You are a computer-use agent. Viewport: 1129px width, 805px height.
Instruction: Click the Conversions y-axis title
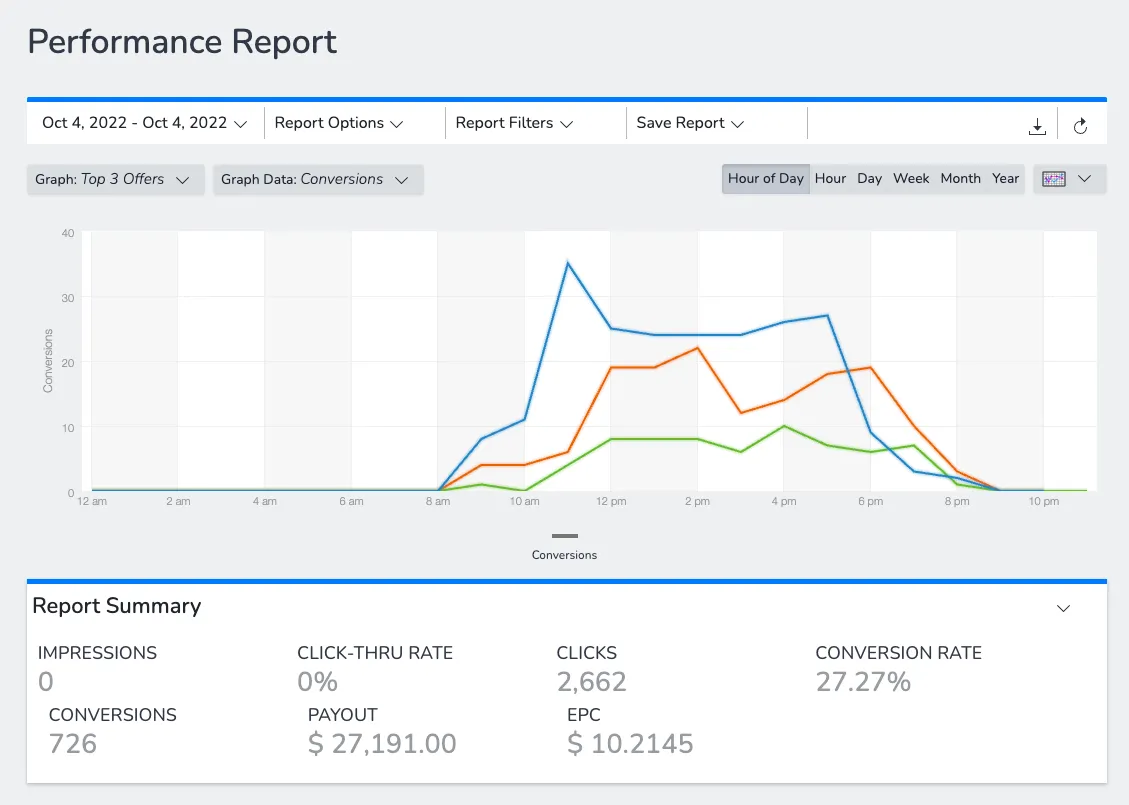[48, 361]
